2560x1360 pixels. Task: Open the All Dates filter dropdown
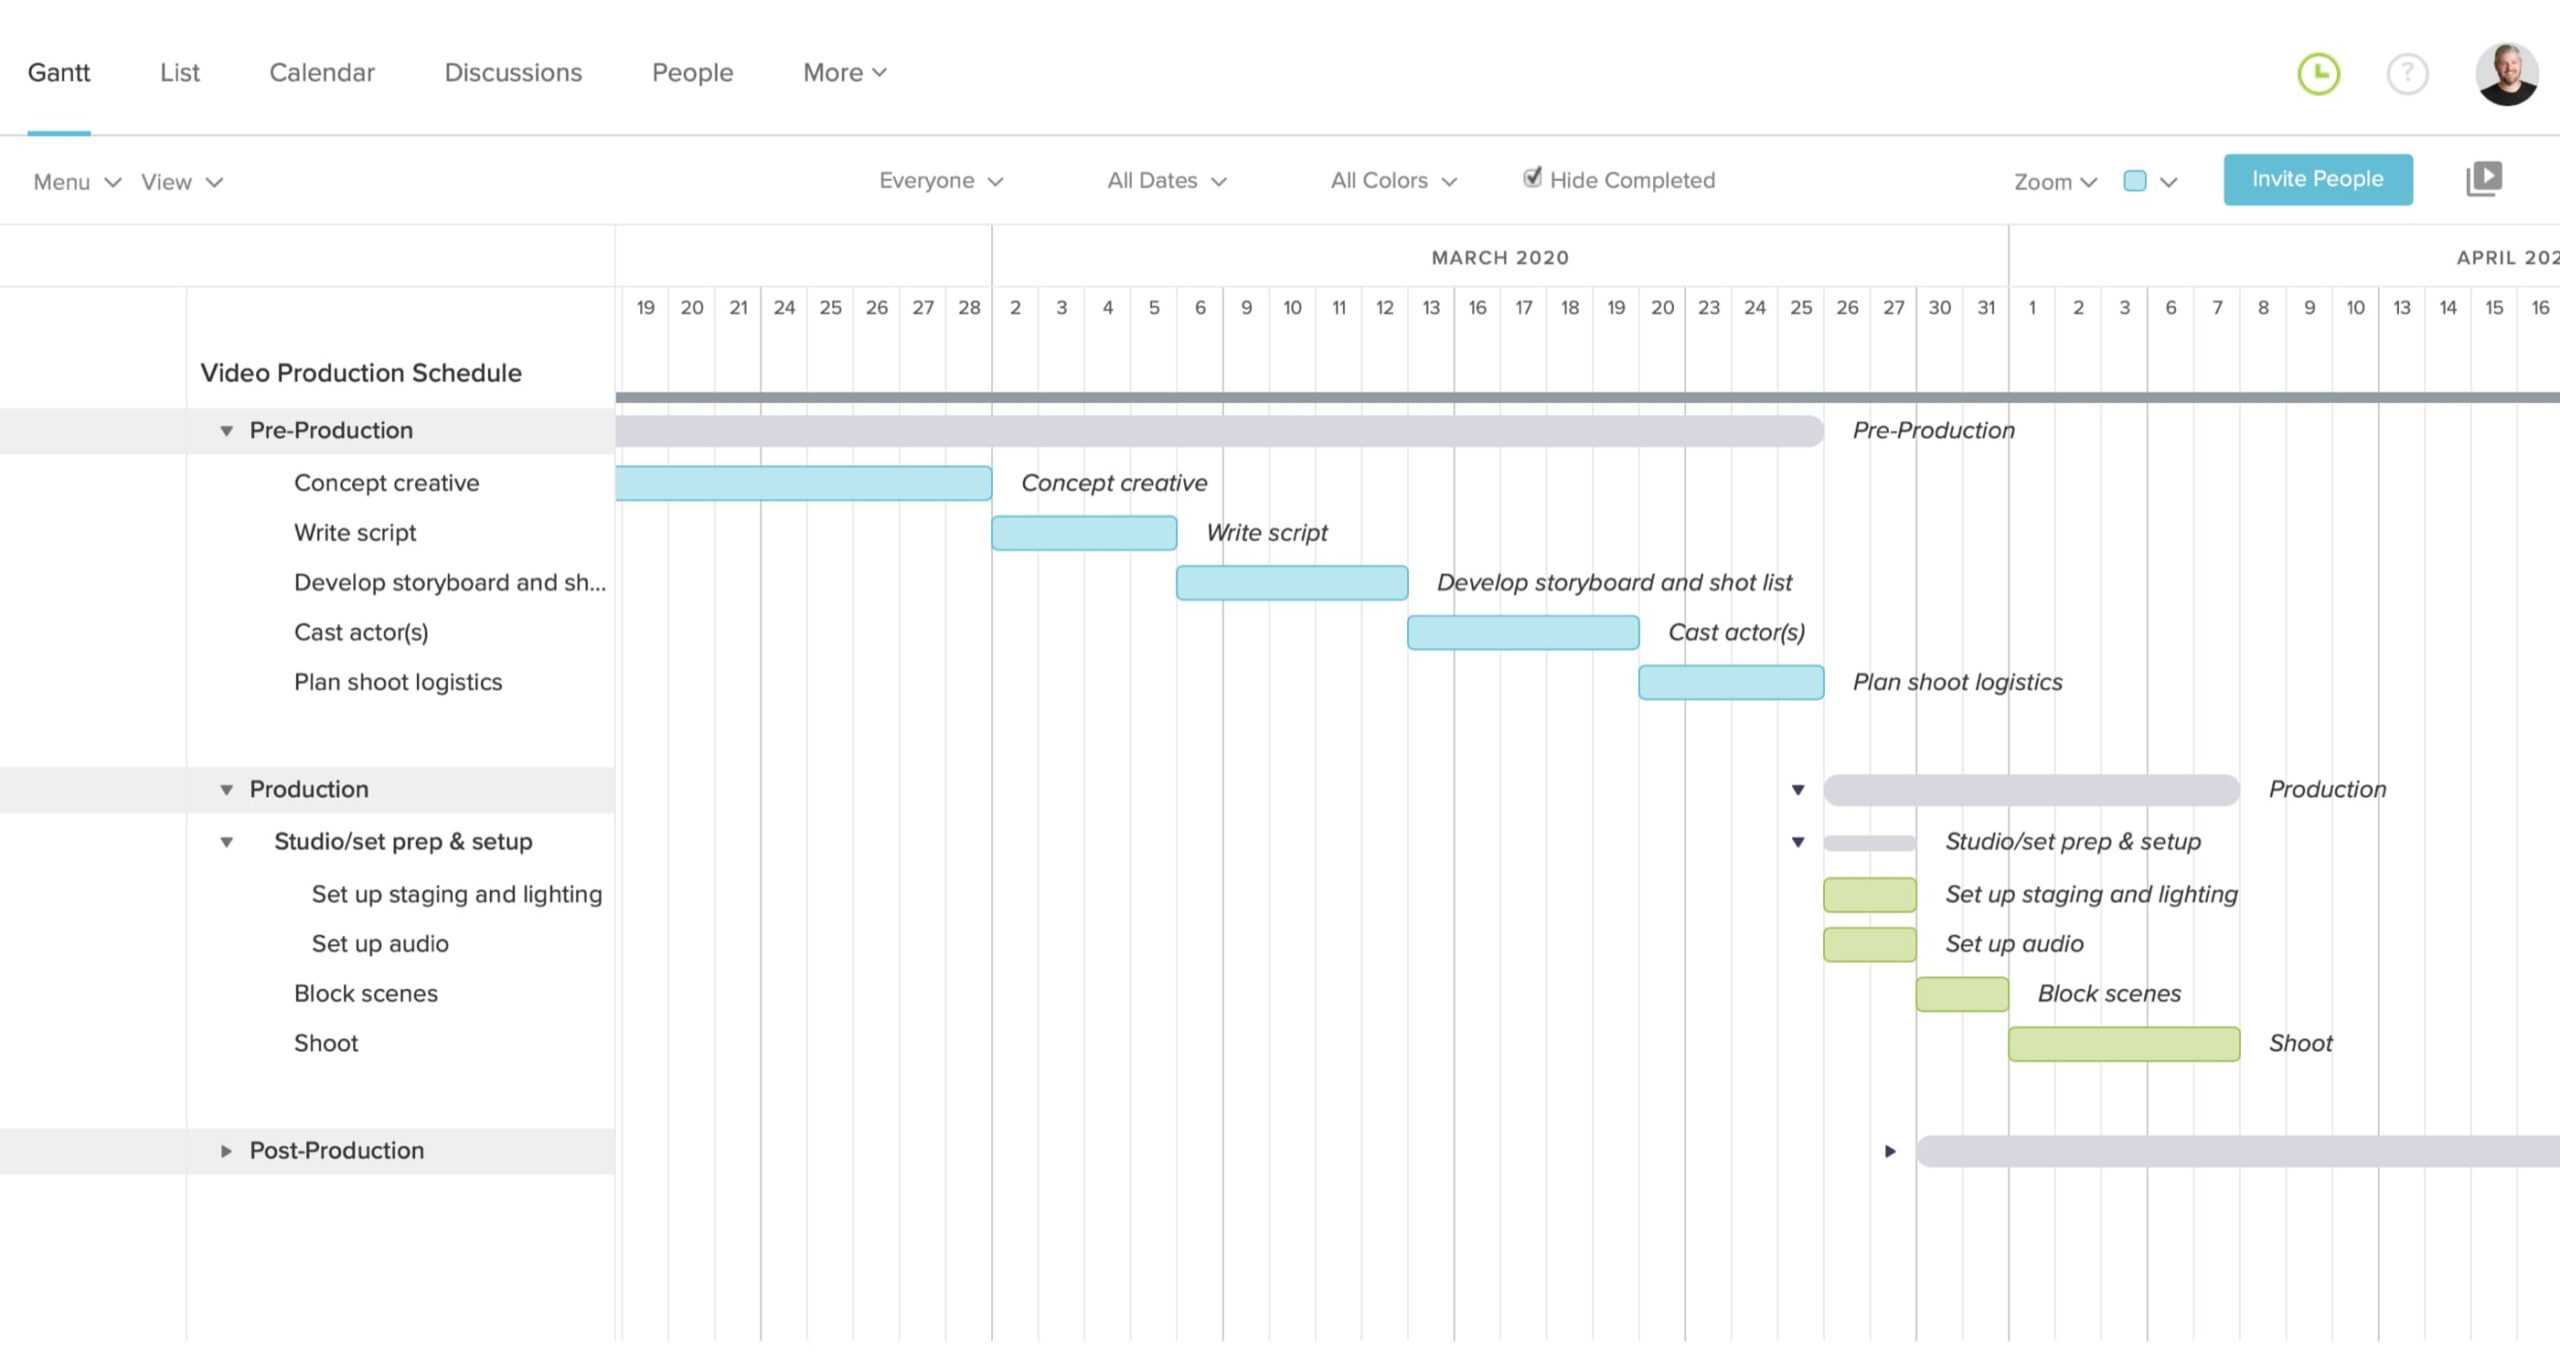(1167, 180)
